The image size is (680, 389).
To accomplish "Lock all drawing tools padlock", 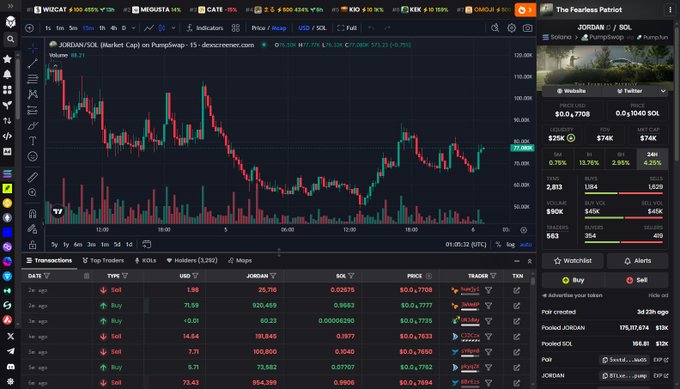I will click(33, 245).
